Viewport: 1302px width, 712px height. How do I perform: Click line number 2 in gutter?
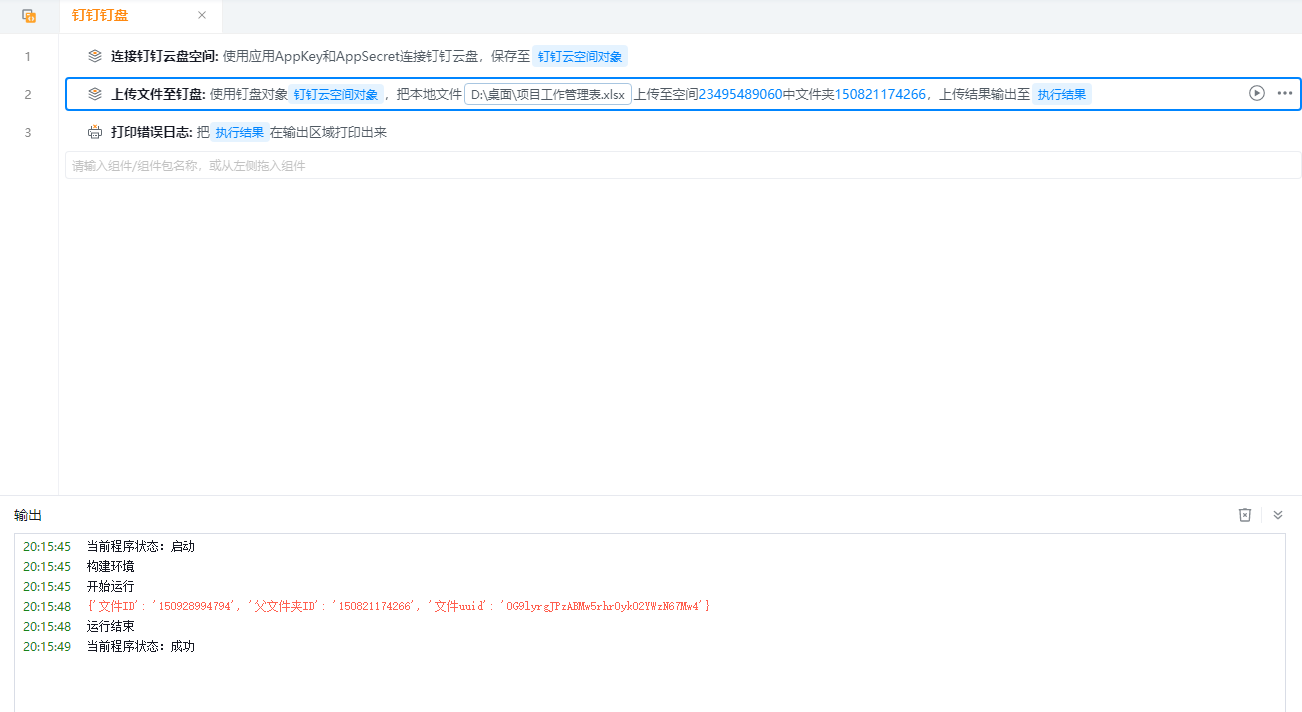(28, 94)
